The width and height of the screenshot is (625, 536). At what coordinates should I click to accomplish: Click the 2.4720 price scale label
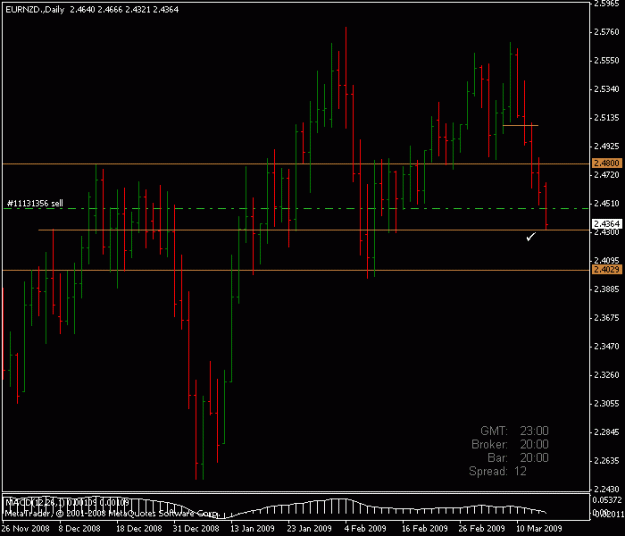[607, 175]
